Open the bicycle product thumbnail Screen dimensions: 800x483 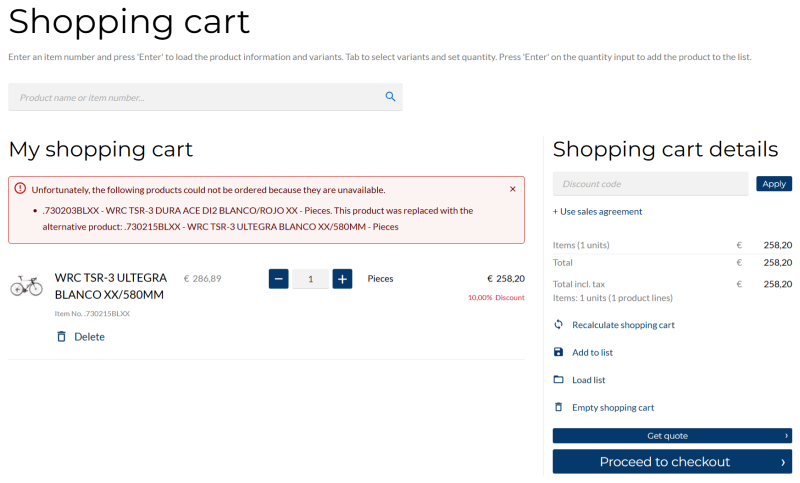(x=27, y=287)
